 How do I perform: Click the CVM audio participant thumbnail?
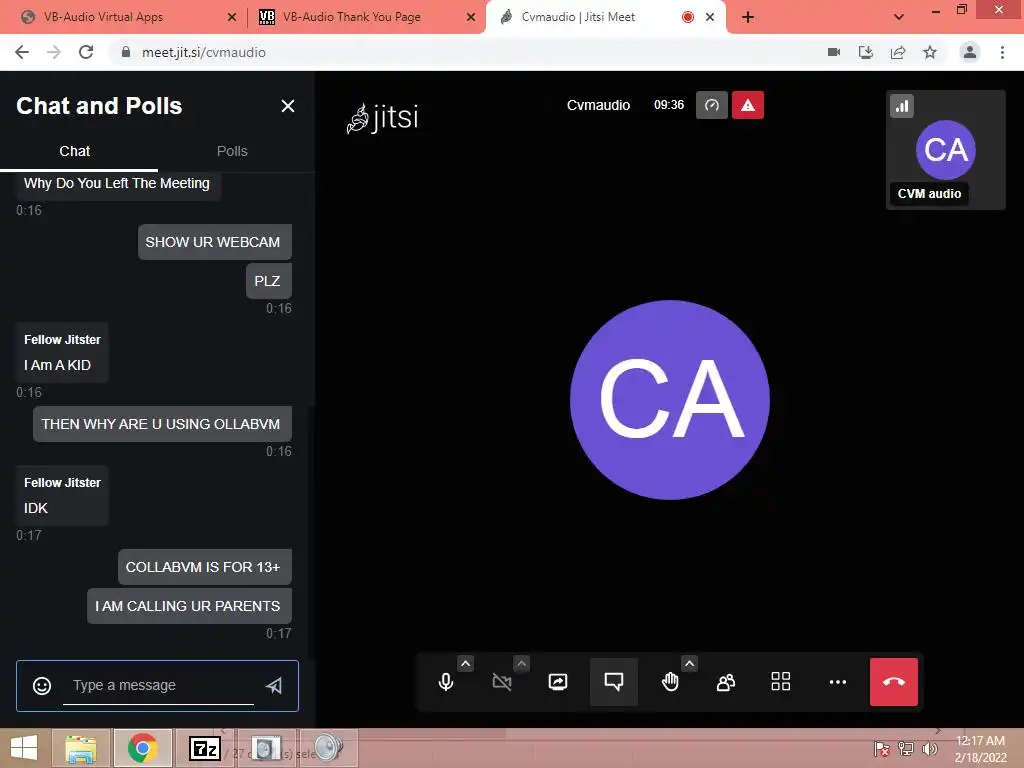[x=946, y=150]
